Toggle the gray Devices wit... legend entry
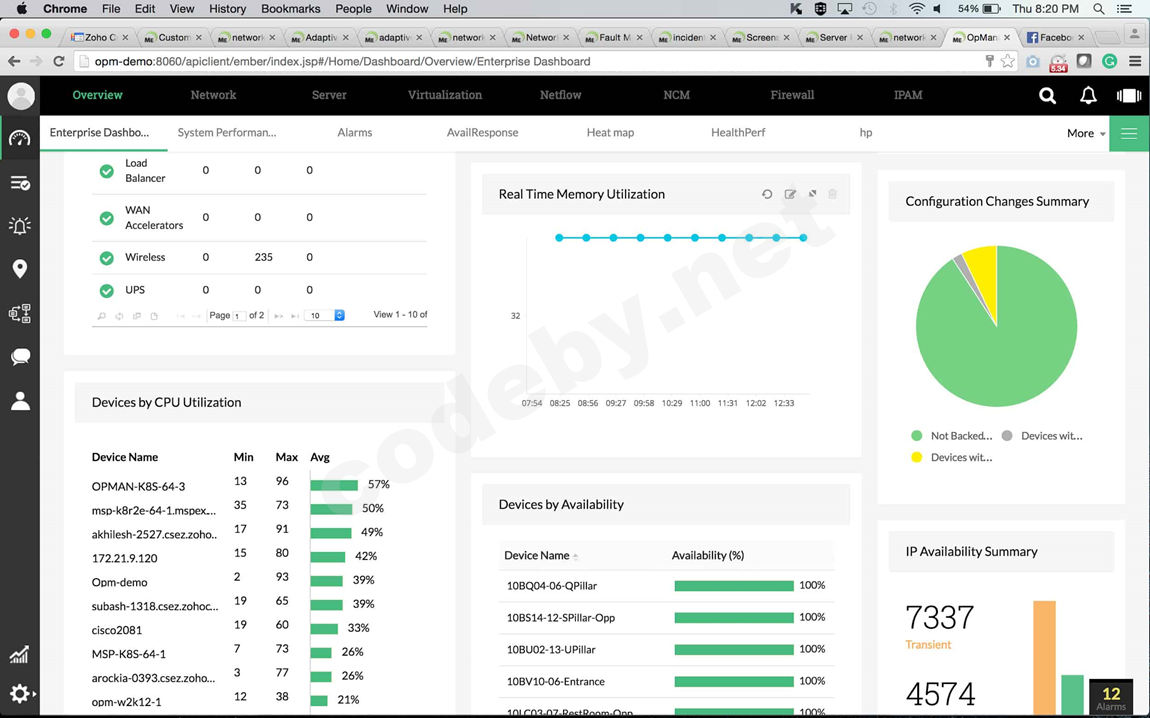Image resolution: width=1150 pixels, height=718 pixels. pyautogui.click(x=1042, y=436)
